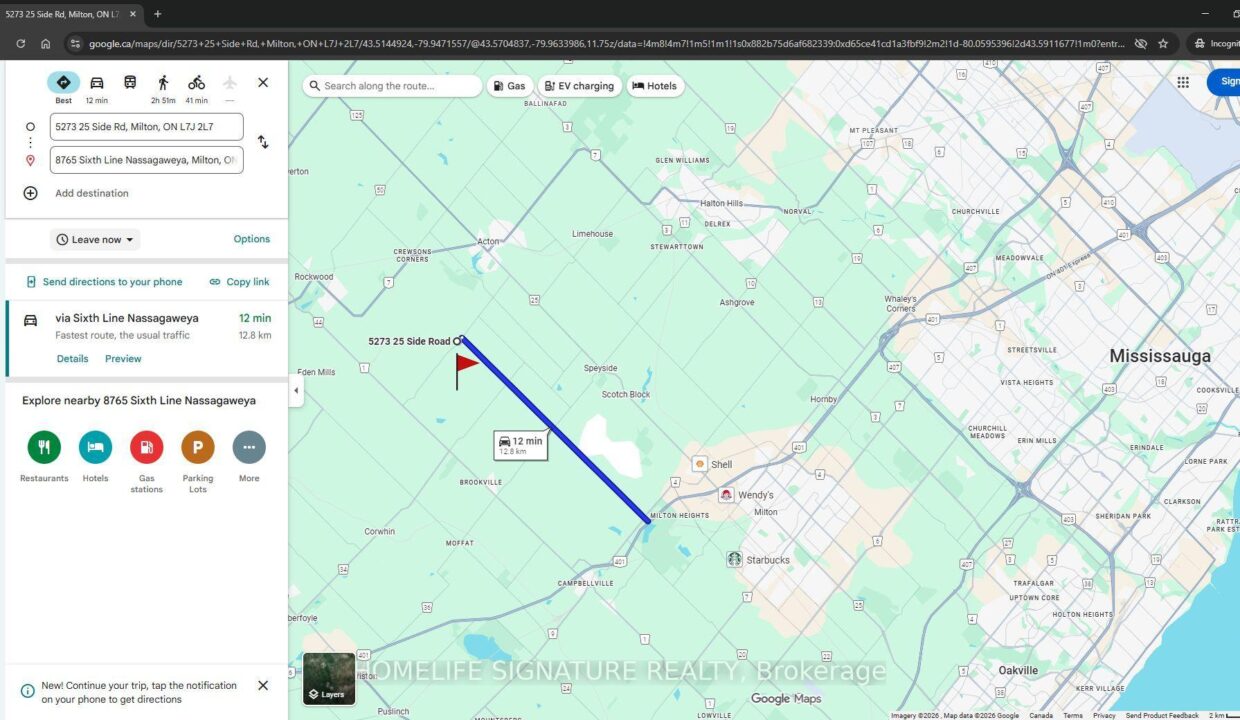Screen dimensions: 1240x720
Task: Copy the directions link
Action: [x=239, y=282]
